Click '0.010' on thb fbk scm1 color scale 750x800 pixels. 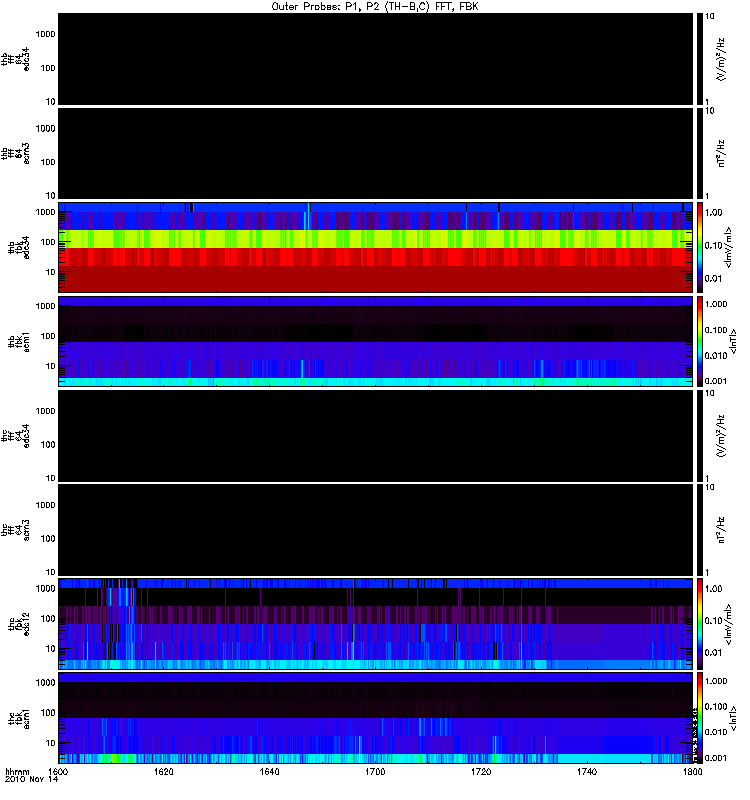point(716,356)
